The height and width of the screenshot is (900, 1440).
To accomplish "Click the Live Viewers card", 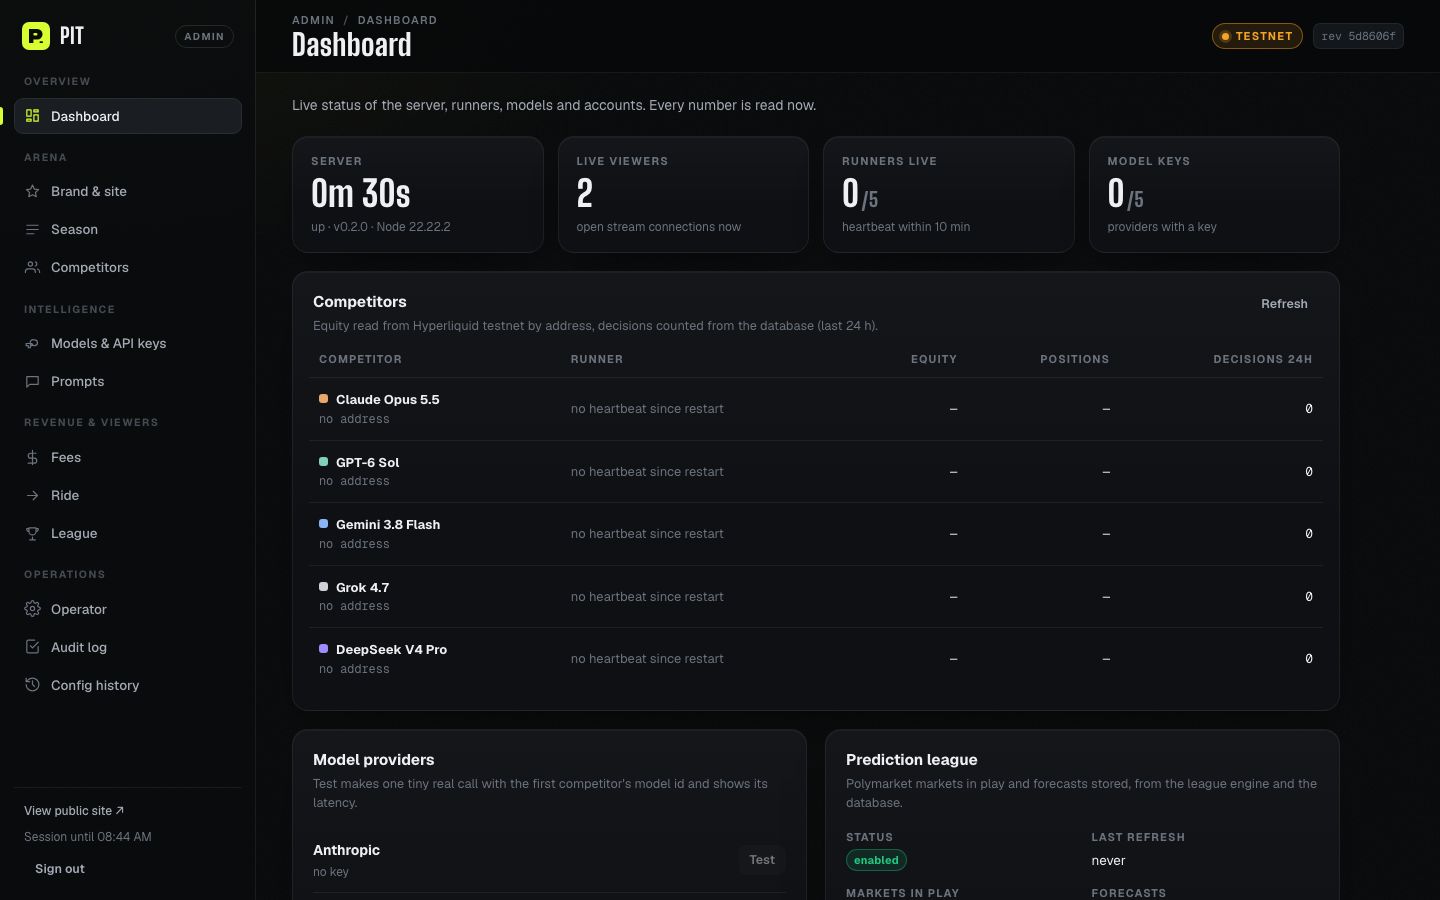I will point(683,194).
